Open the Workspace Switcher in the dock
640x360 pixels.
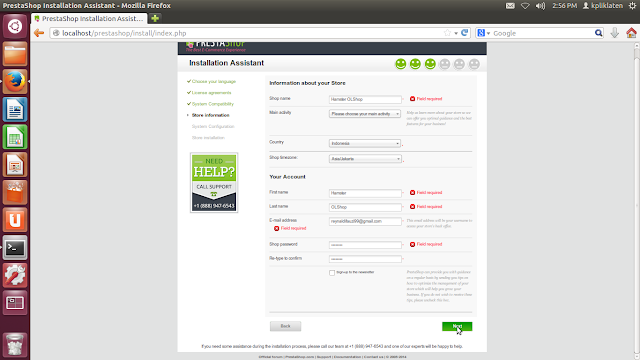point(15,303)
